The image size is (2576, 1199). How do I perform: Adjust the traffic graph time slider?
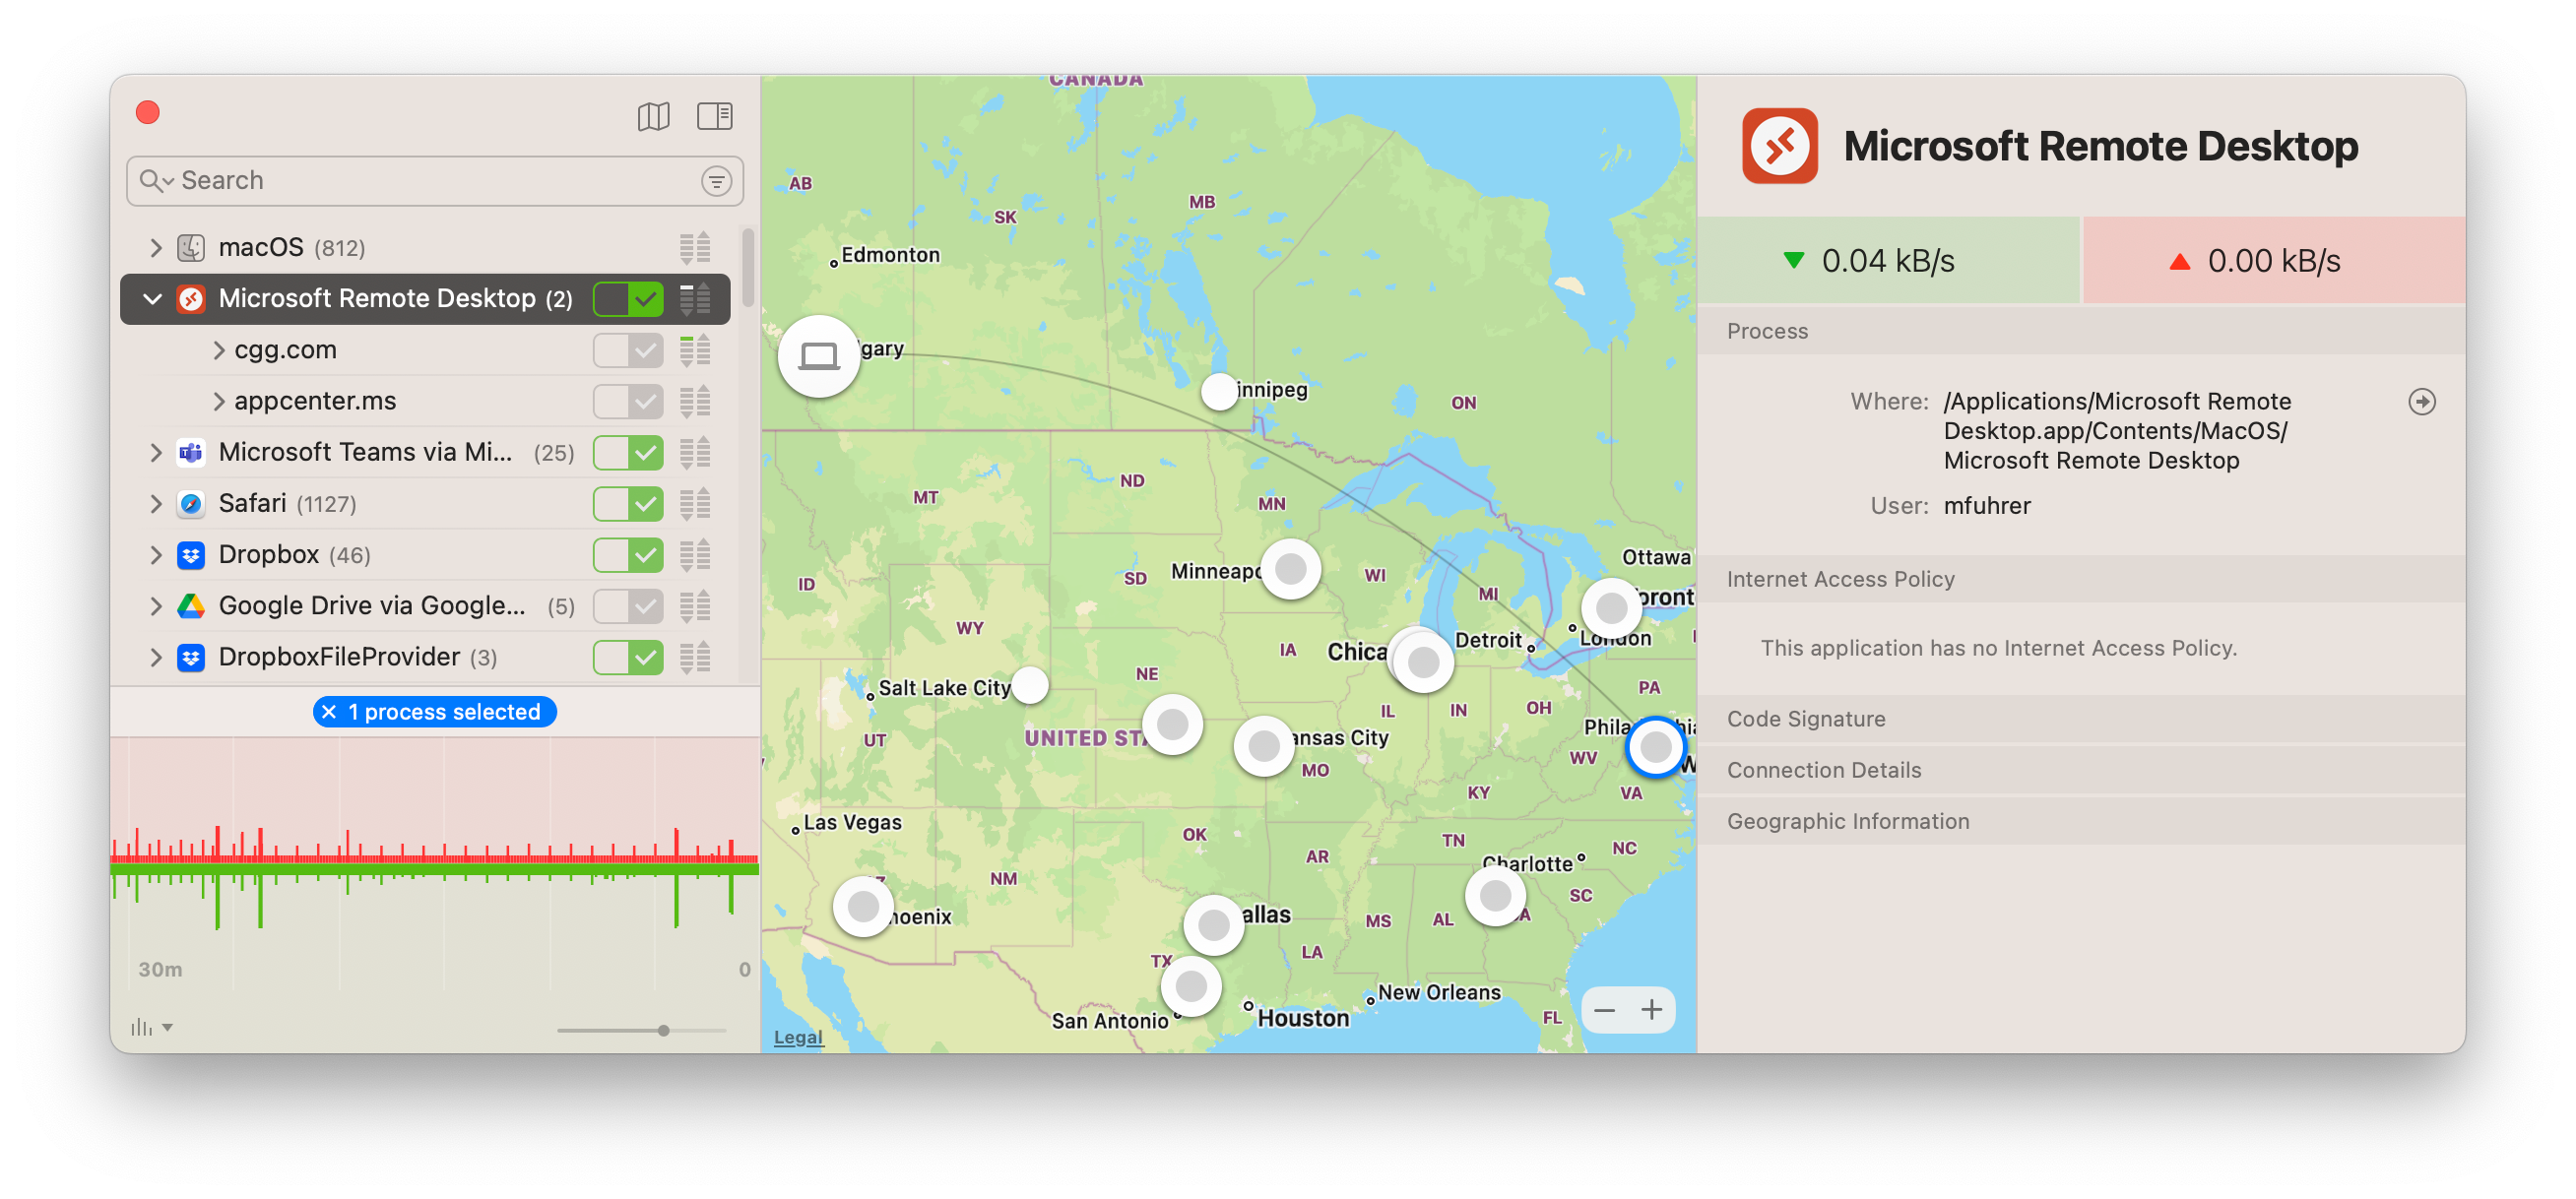(663, 1031)
